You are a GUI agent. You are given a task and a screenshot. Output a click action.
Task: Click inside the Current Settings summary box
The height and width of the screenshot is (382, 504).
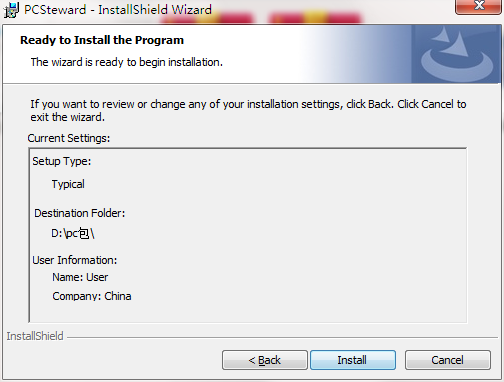[248, 235]
